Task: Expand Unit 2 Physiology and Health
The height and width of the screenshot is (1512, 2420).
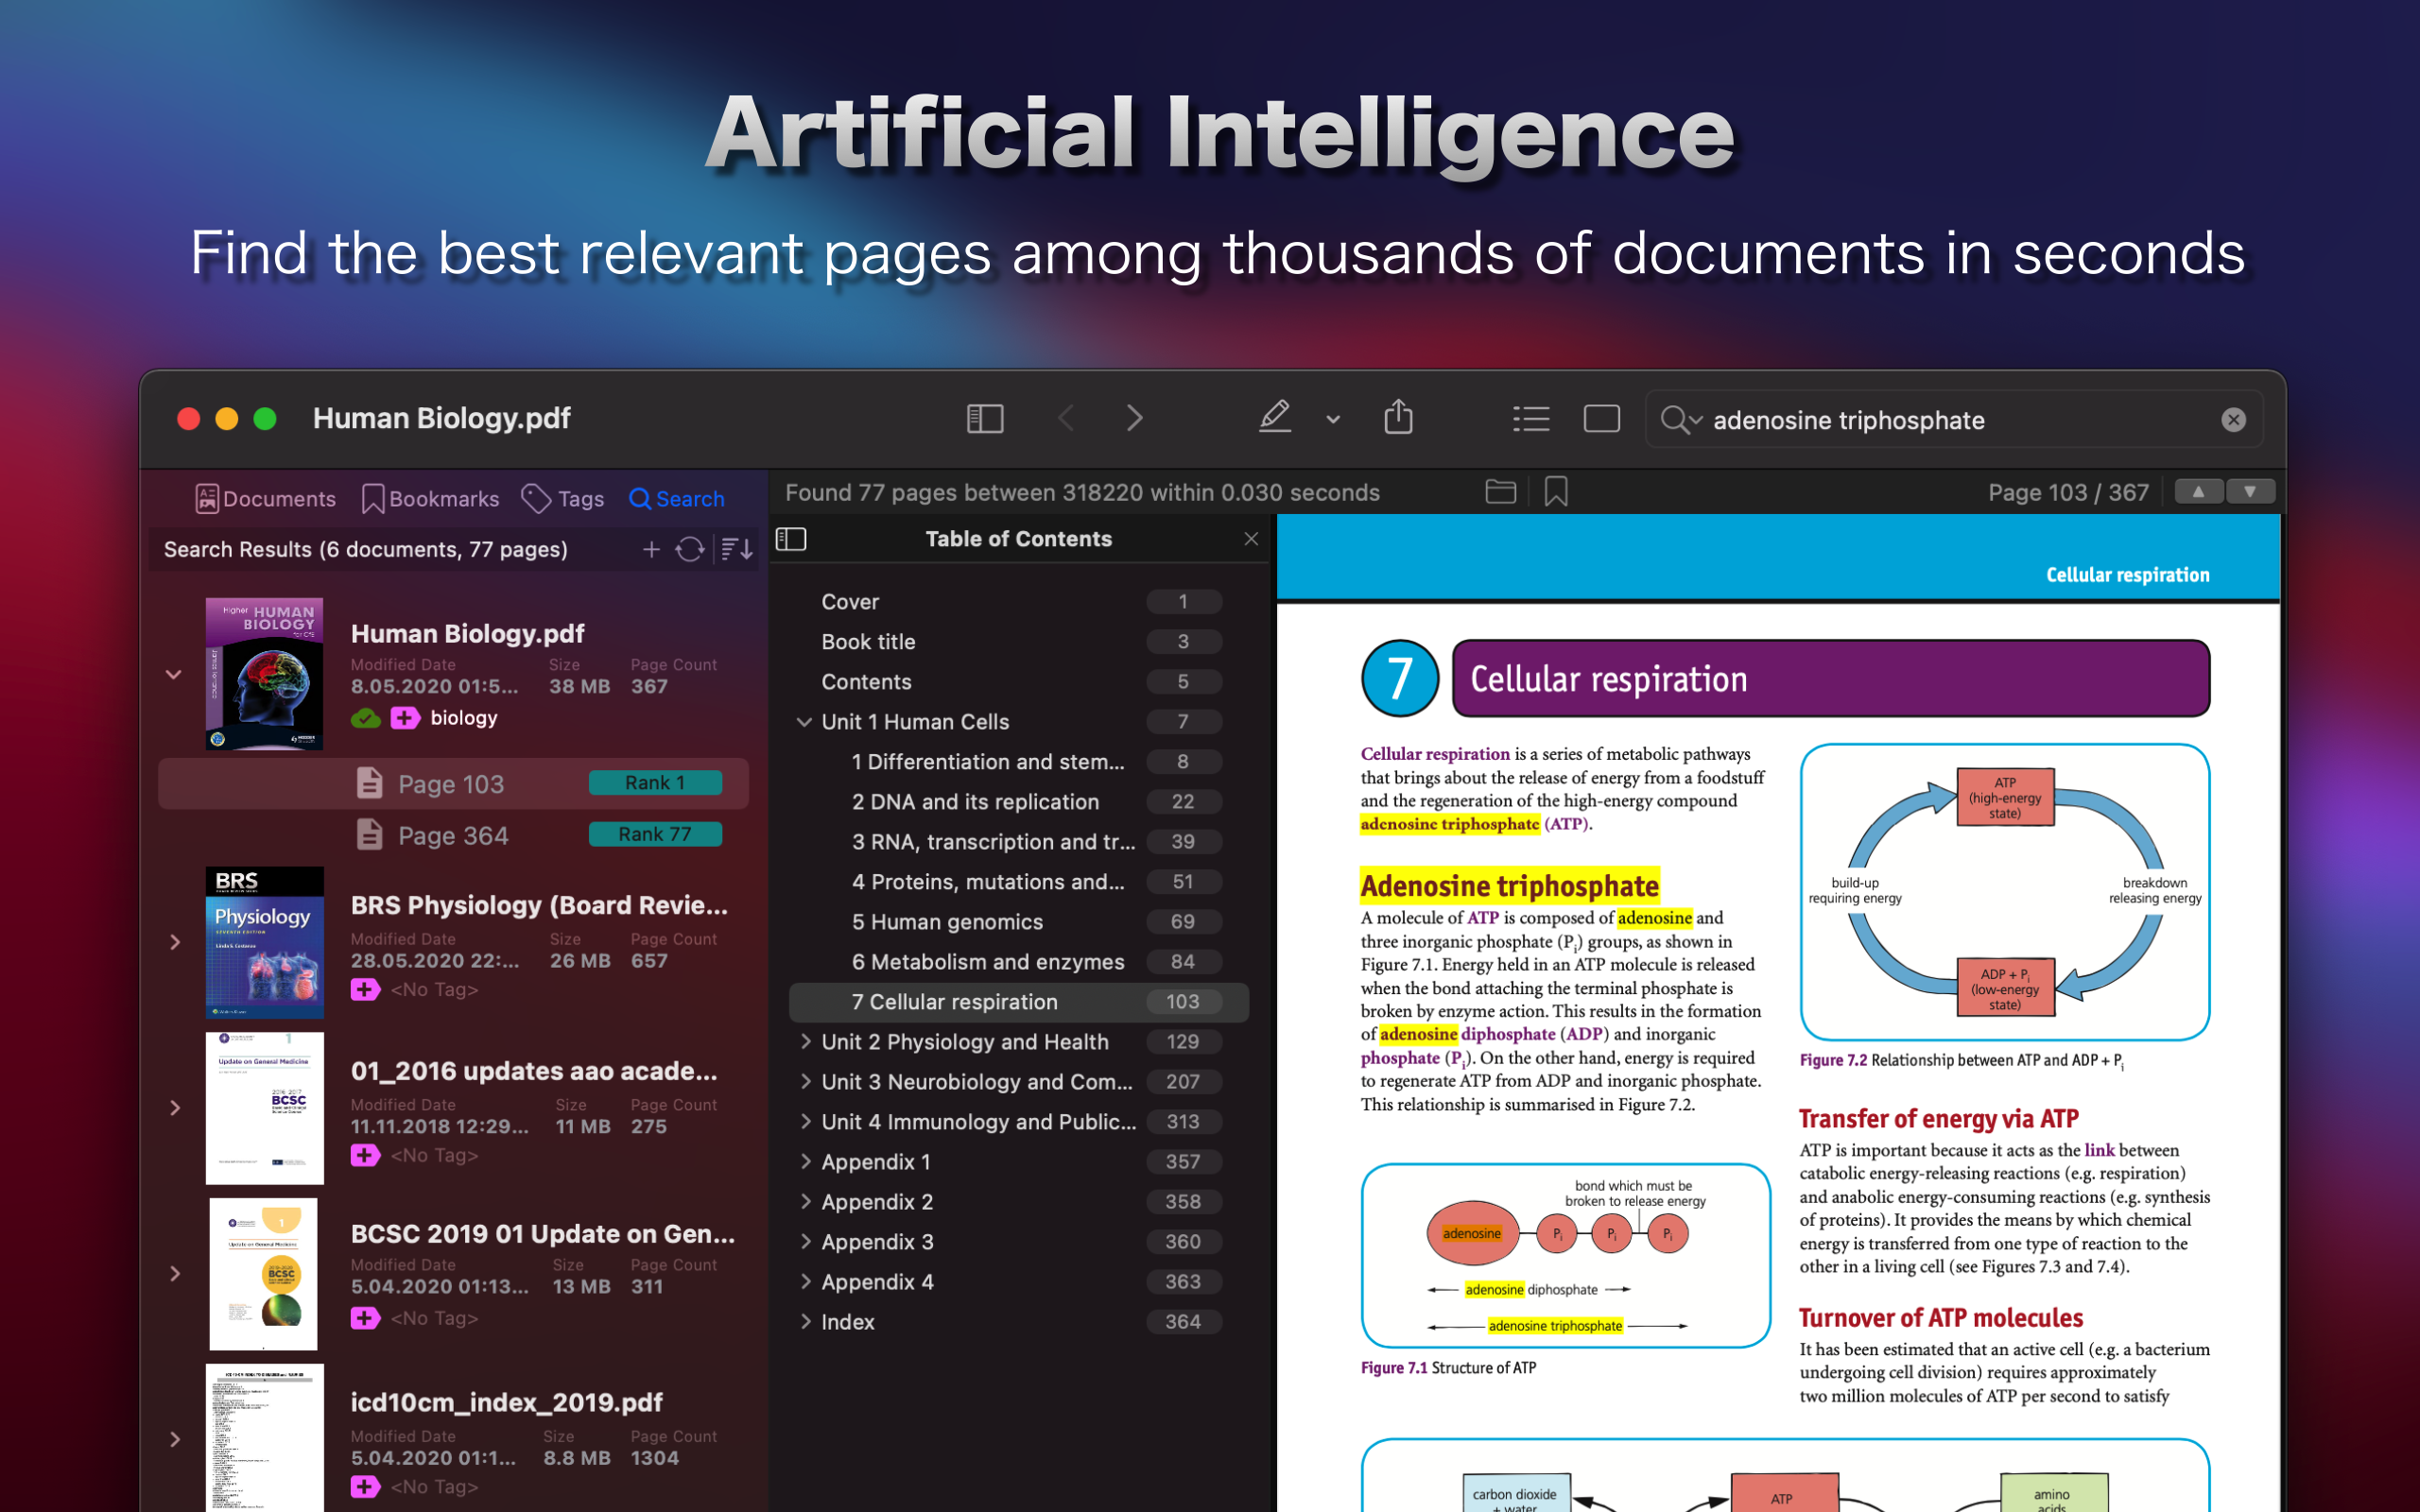Action: pyautogui.click(x=805, y=1041)
